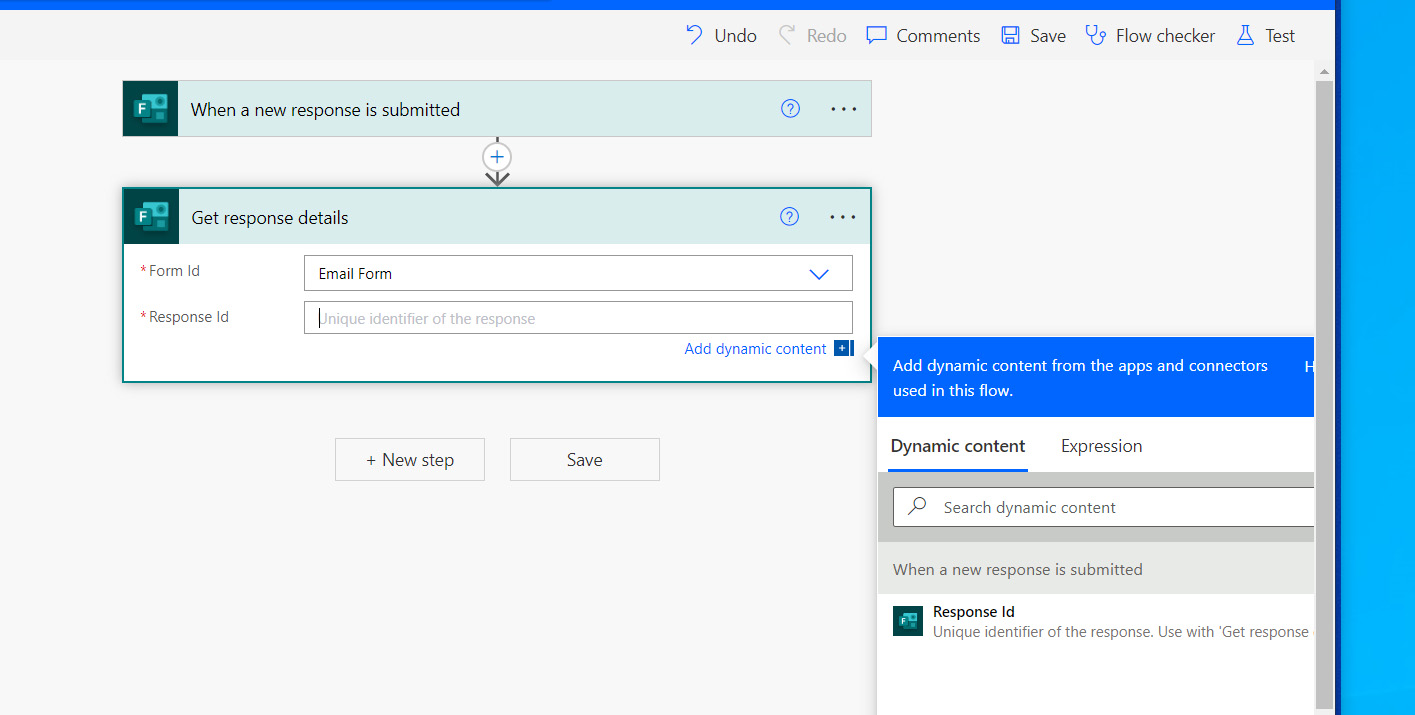Switch to the Expression tab
Viewport: 1415px width, 715px height.
[x=1101, y=446]
